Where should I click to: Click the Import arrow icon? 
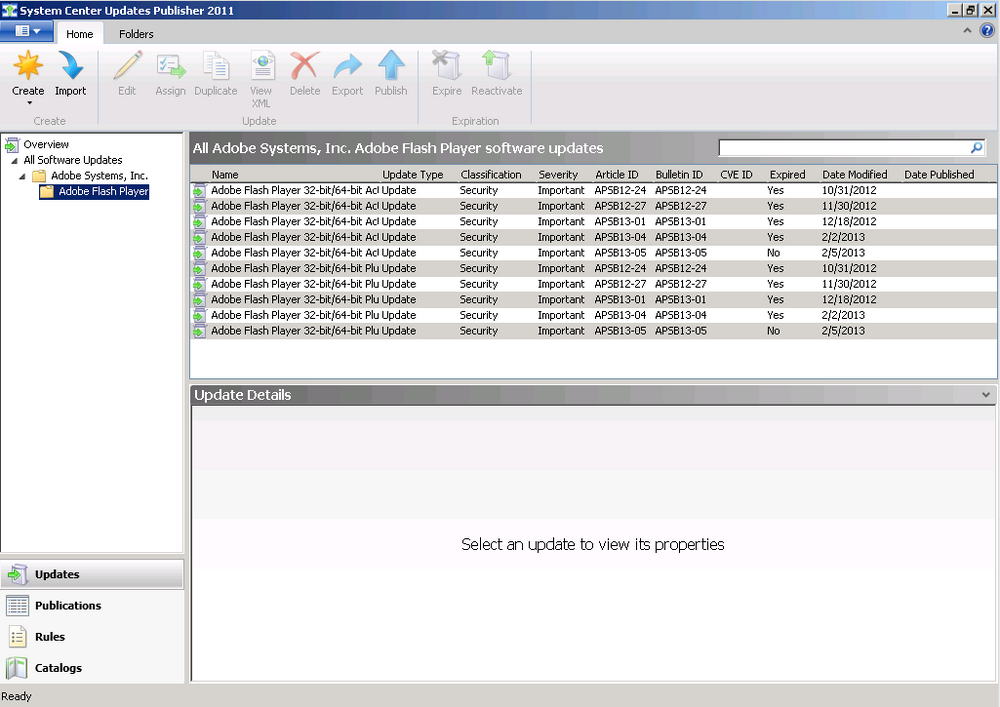(71, 66)
